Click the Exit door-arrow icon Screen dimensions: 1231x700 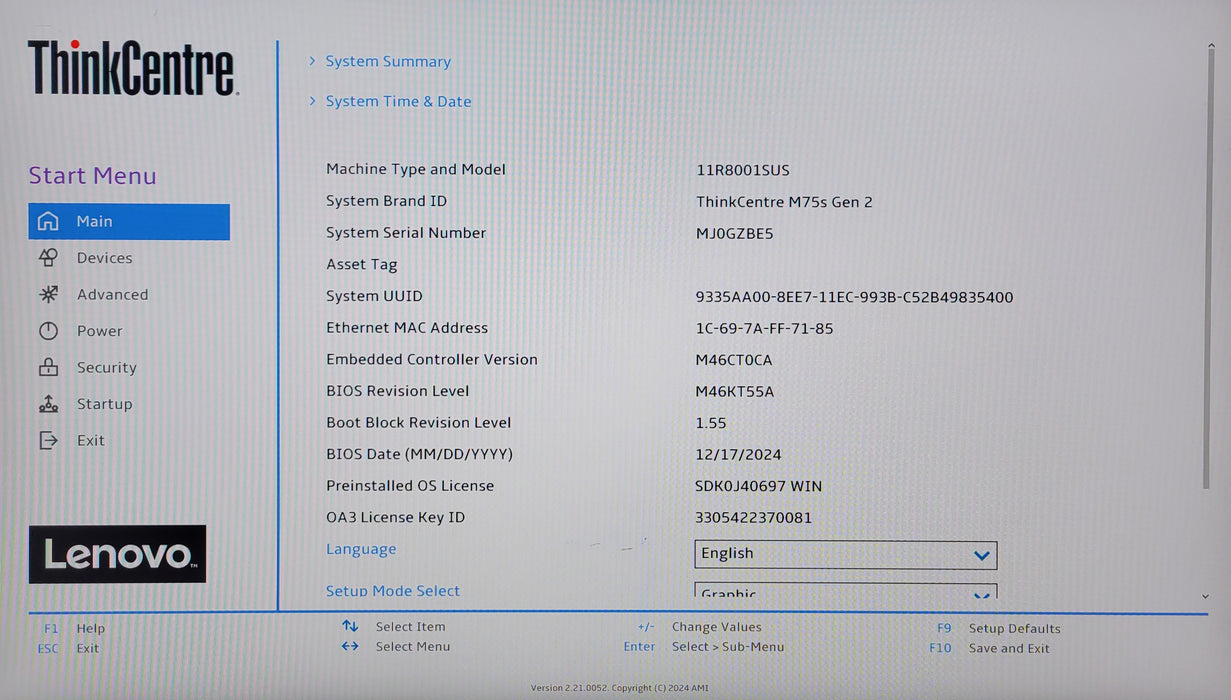(x=48, y=440)
